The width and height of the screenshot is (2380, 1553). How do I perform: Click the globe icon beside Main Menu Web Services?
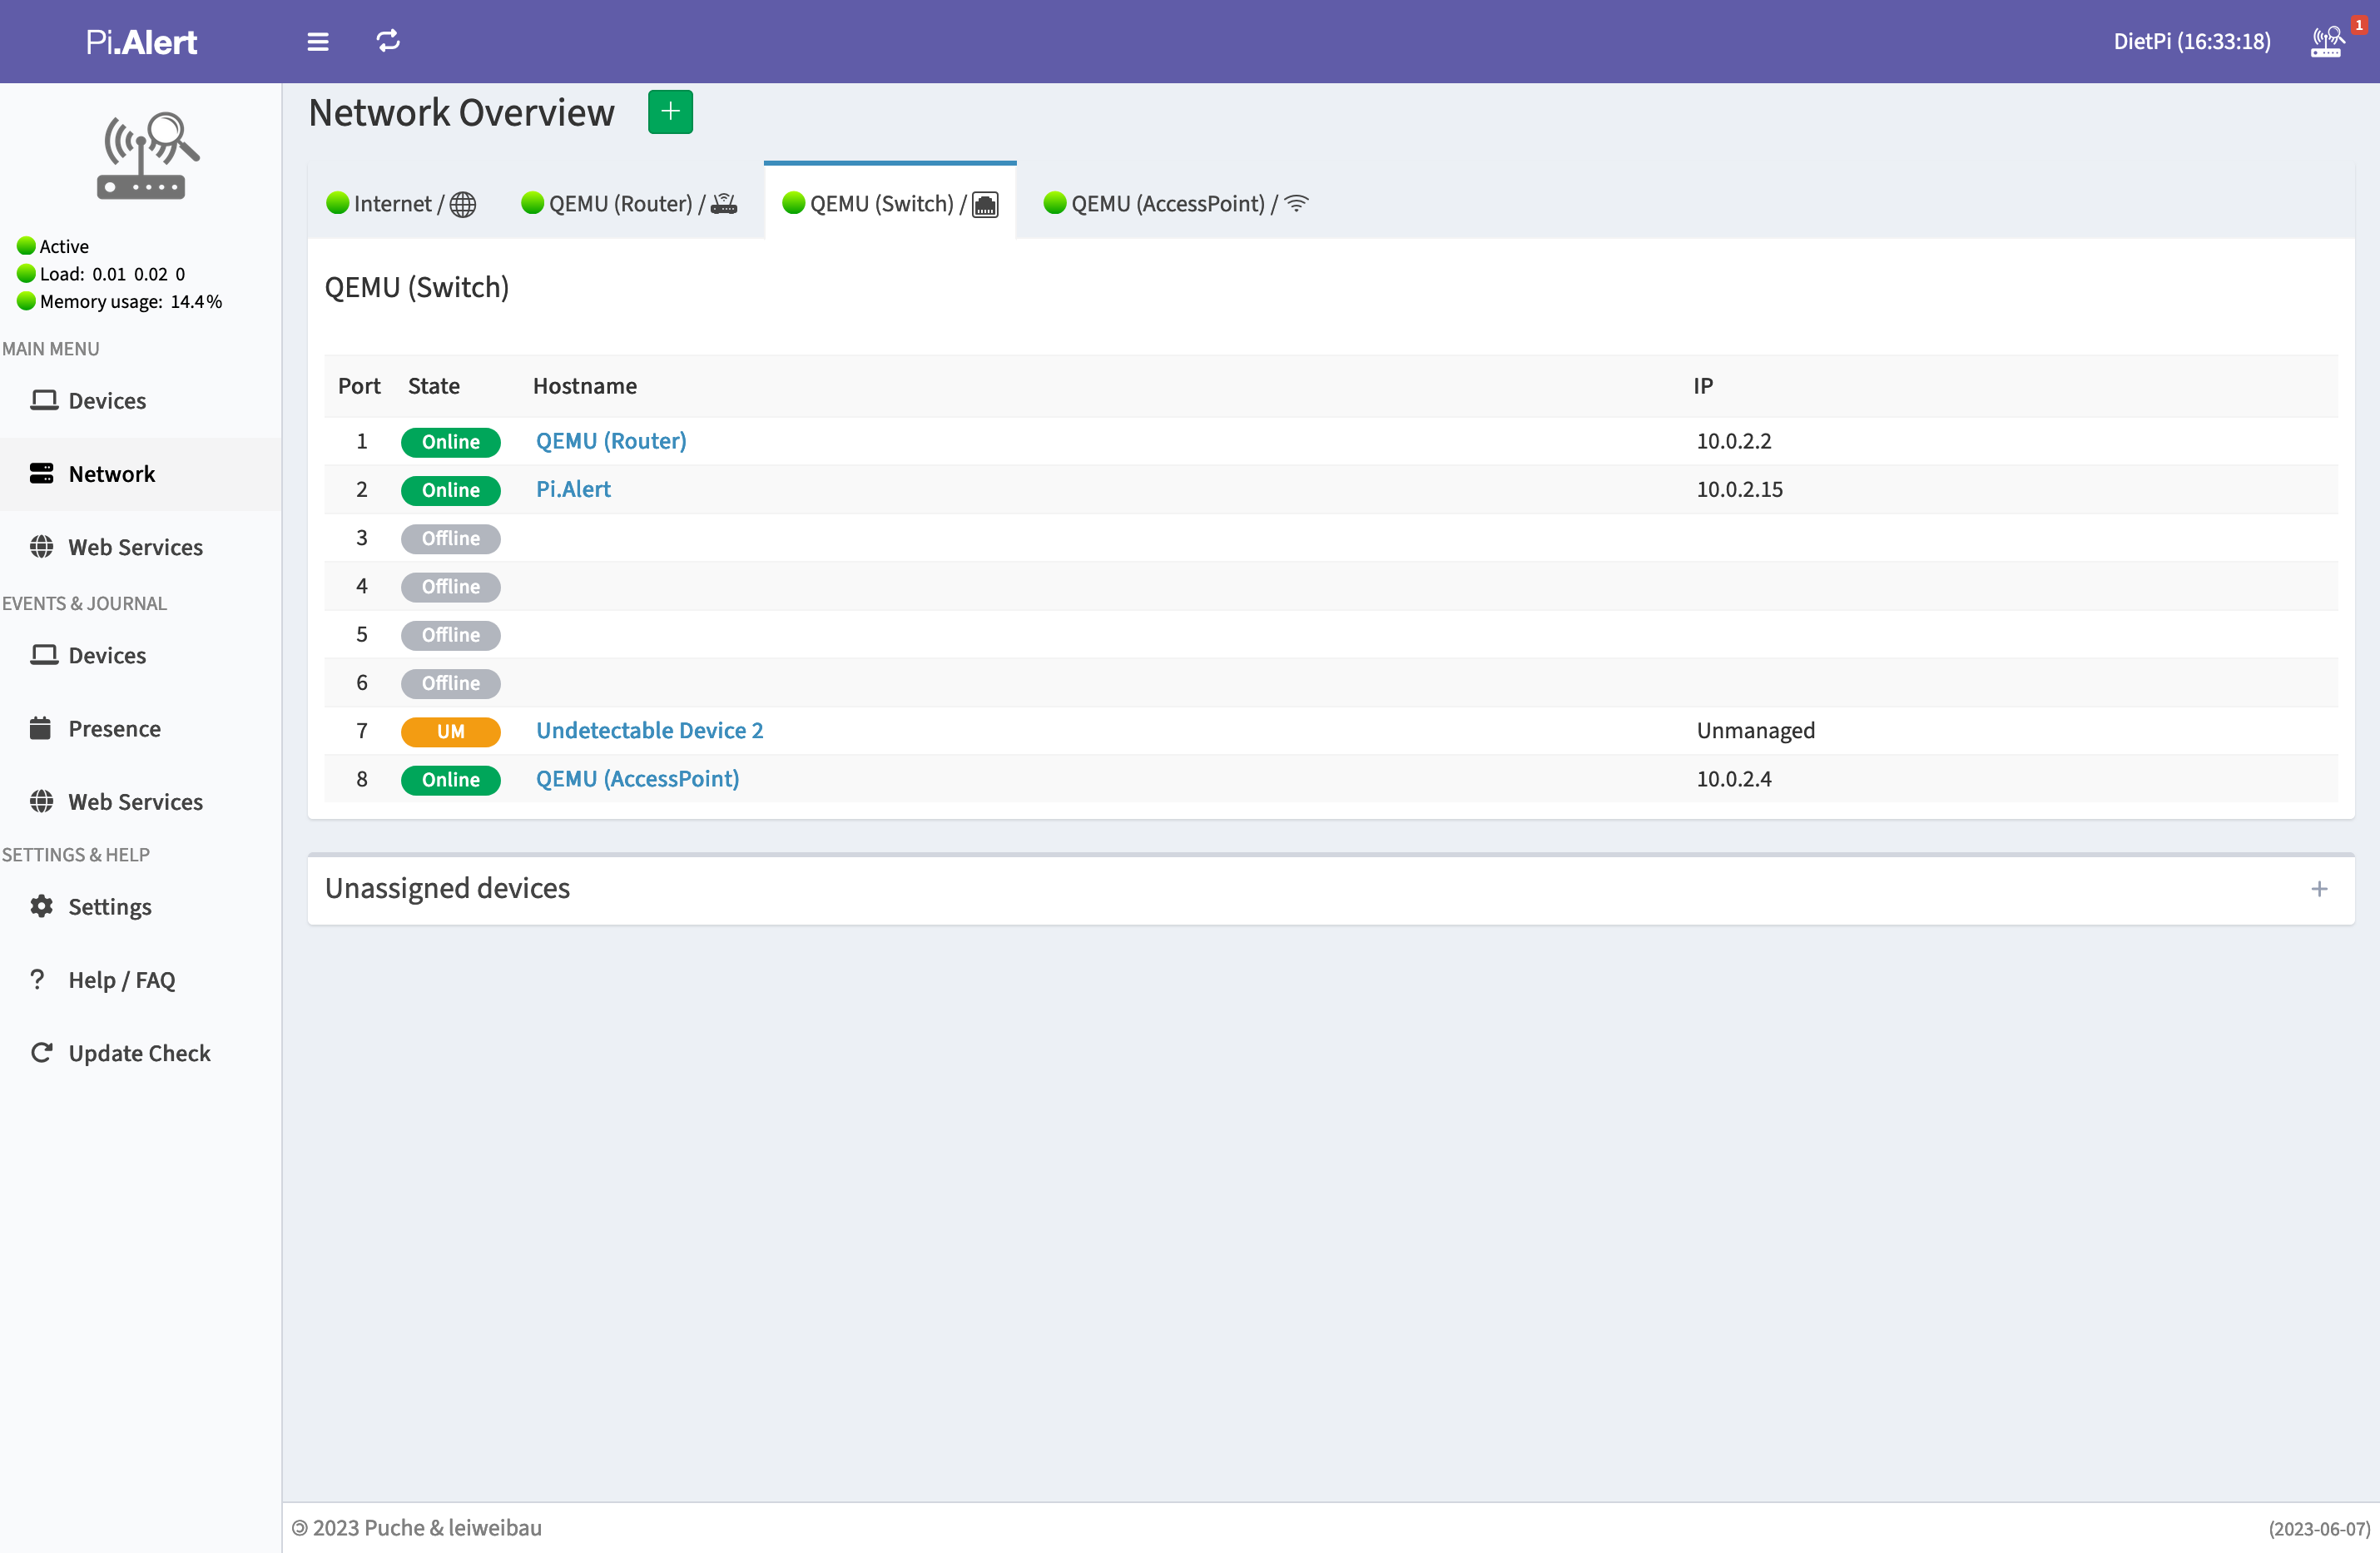pos(41,546)
